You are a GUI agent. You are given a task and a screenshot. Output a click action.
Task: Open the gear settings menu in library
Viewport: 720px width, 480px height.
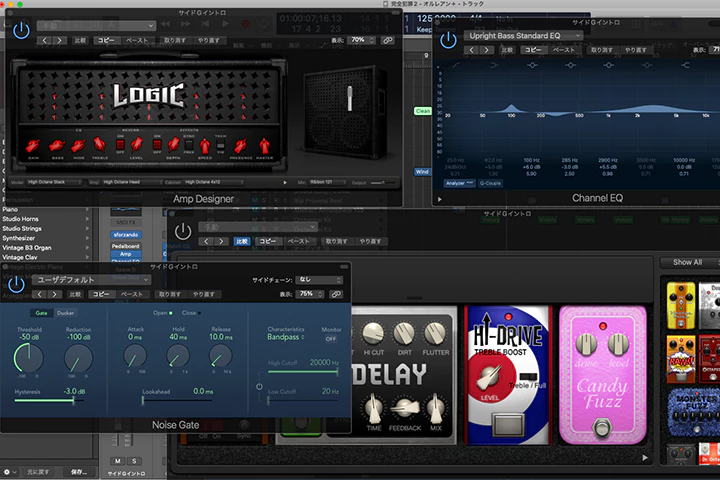click(x=9, y=472)
